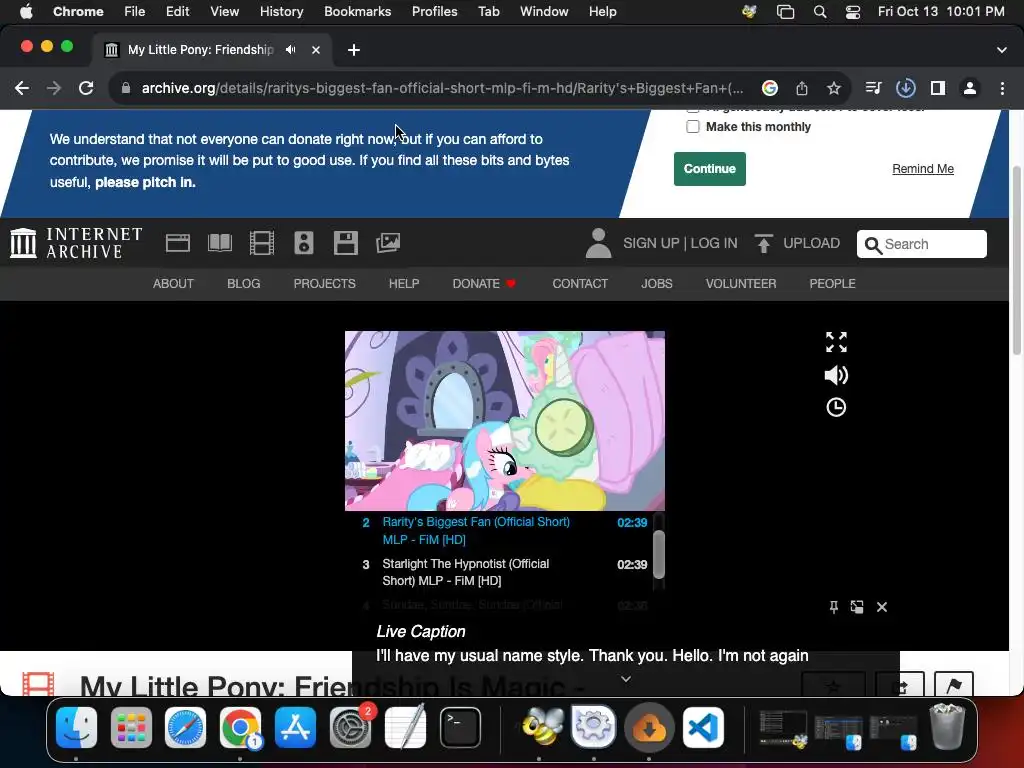Click the Chrome back arrow

tap(22, 88)
